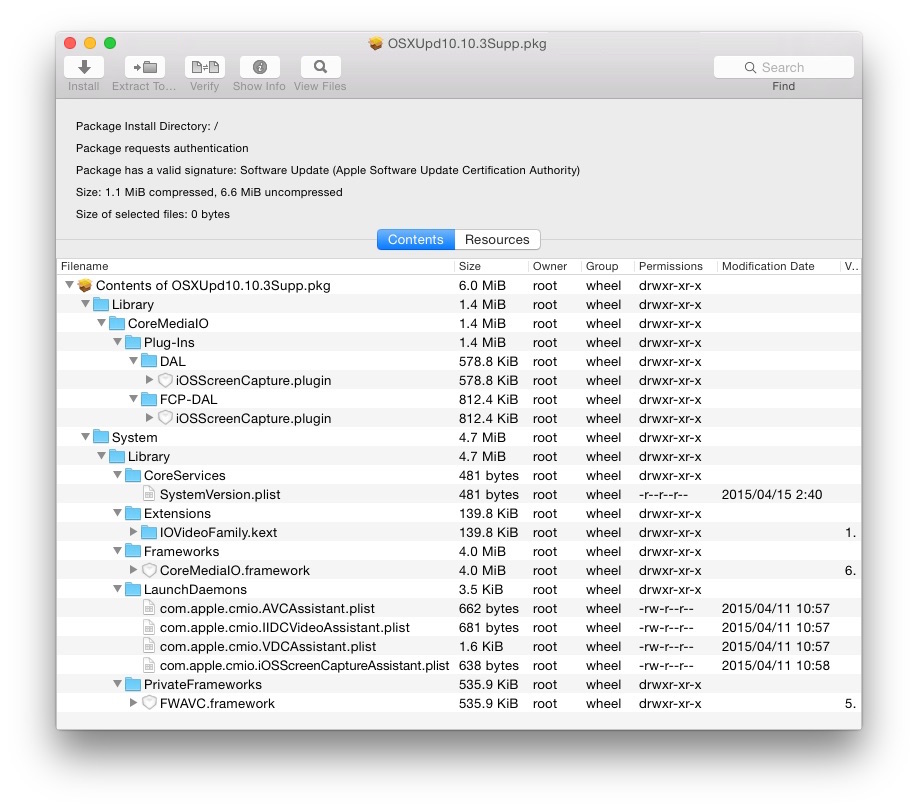Click the 812.4 KiB size of FCP-DAL

(488, 400)
